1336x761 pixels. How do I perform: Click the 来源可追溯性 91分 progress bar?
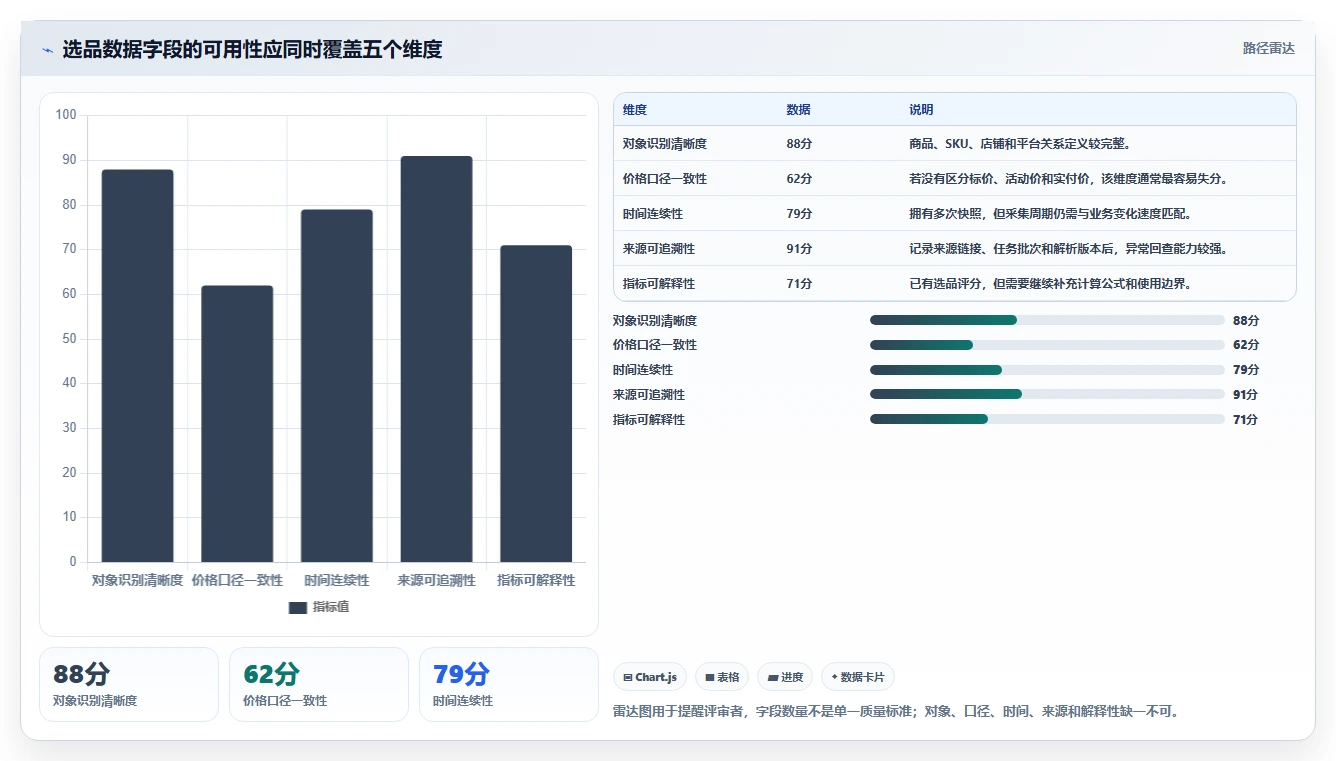click(1047, 395)
